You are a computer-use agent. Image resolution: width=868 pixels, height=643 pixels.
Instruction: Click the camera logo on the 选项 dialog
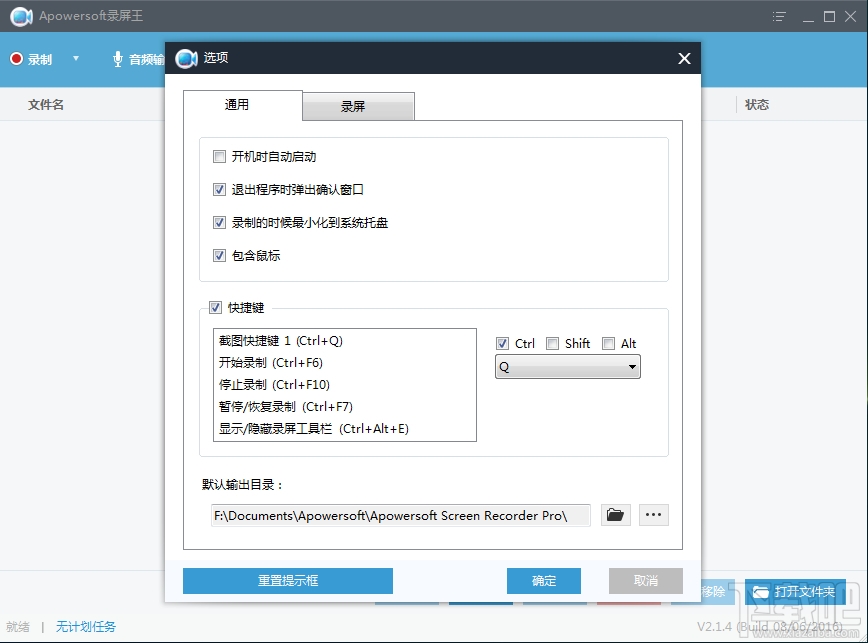pos(185,58)
